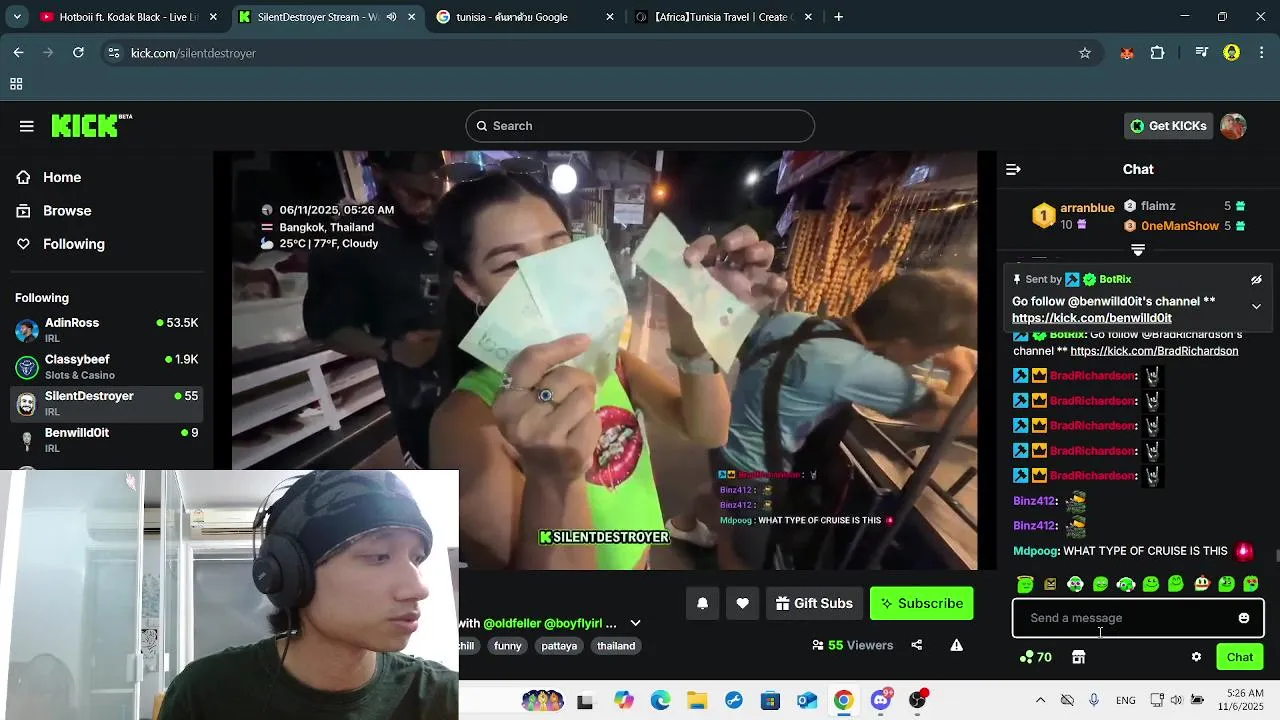The image size is (1280, 720).
Task: Toggle stream notifications bell
Action: tap(702, 603)
